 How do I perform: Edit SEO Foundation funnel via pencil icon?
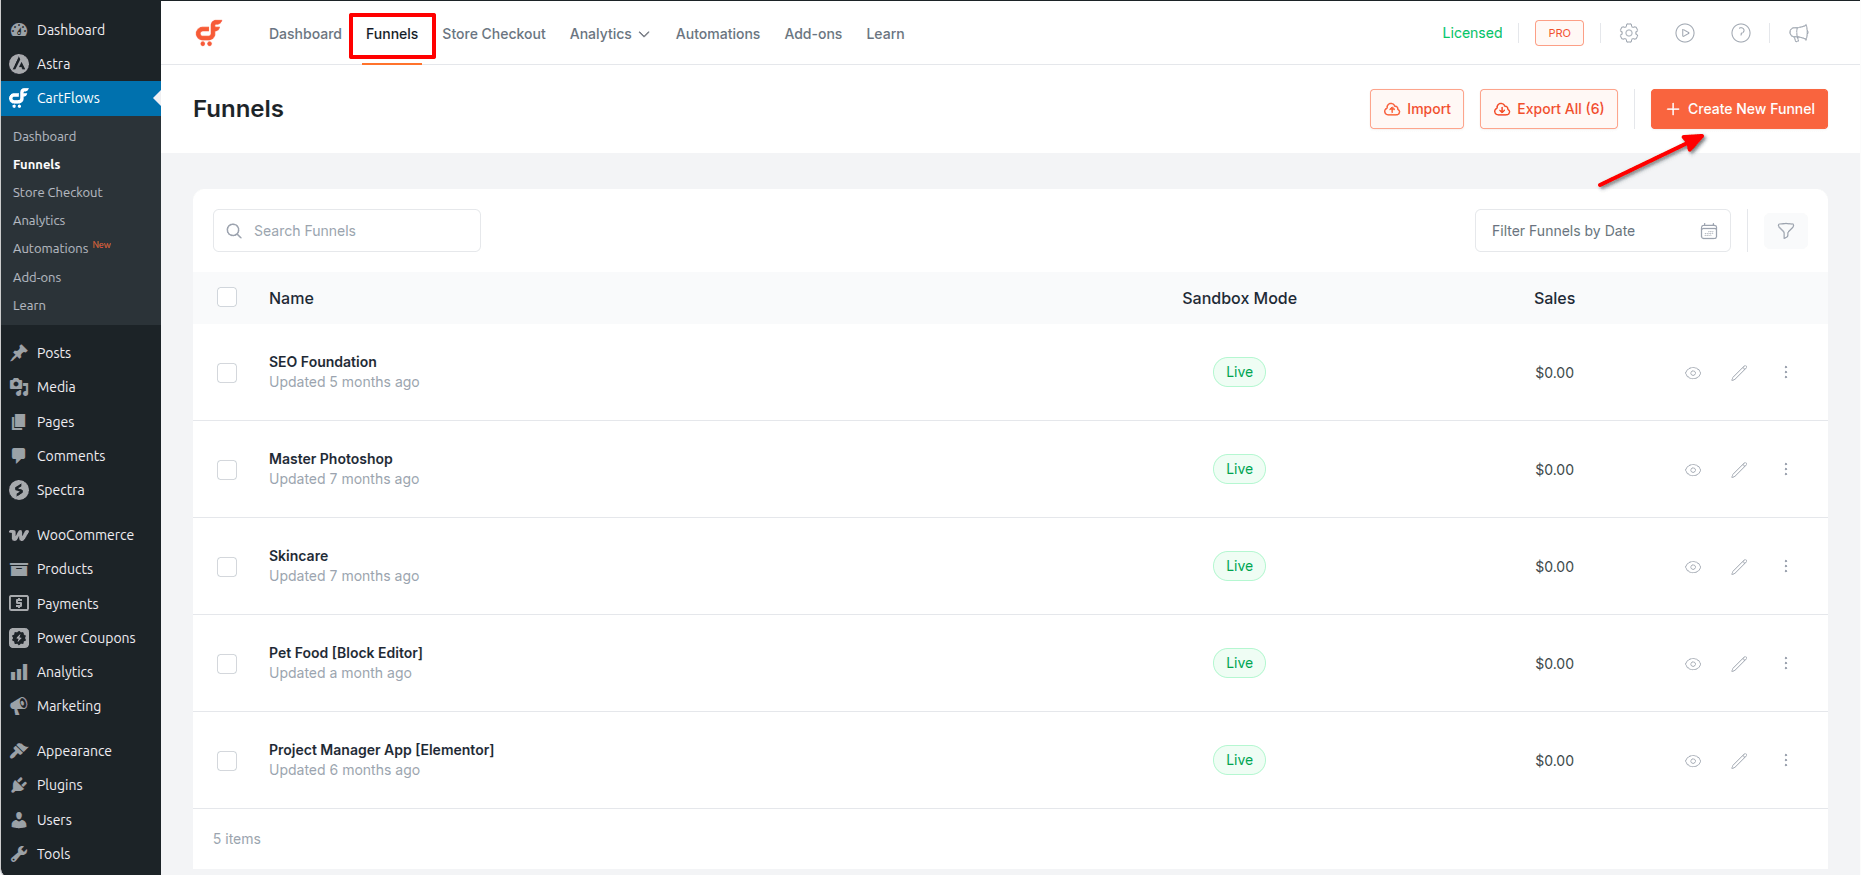point(1739,373)
